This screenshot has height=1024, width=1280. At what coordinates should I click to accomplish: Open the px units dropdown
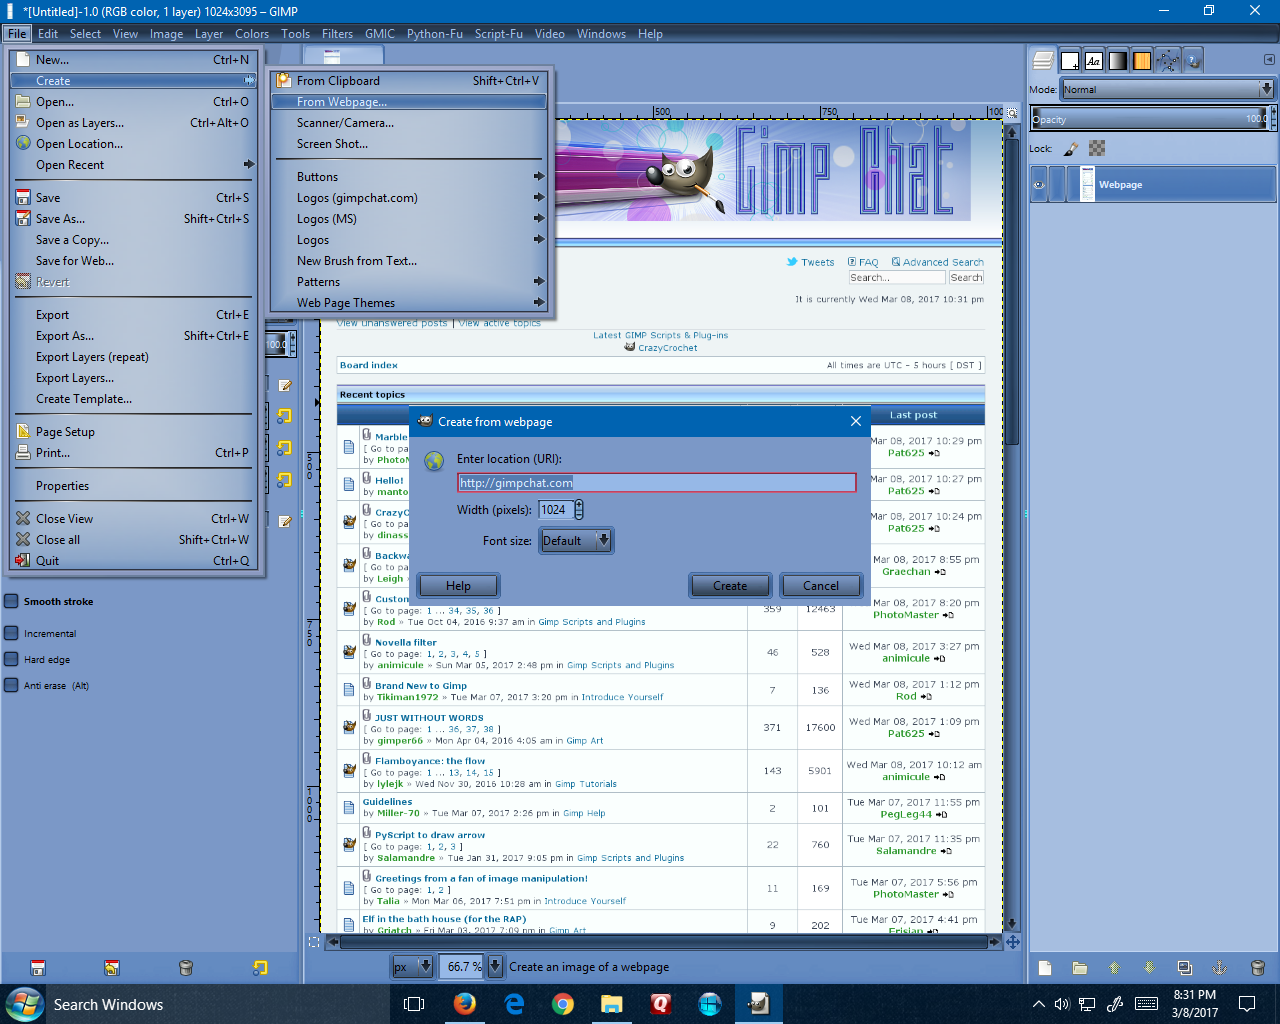point(413,966)
